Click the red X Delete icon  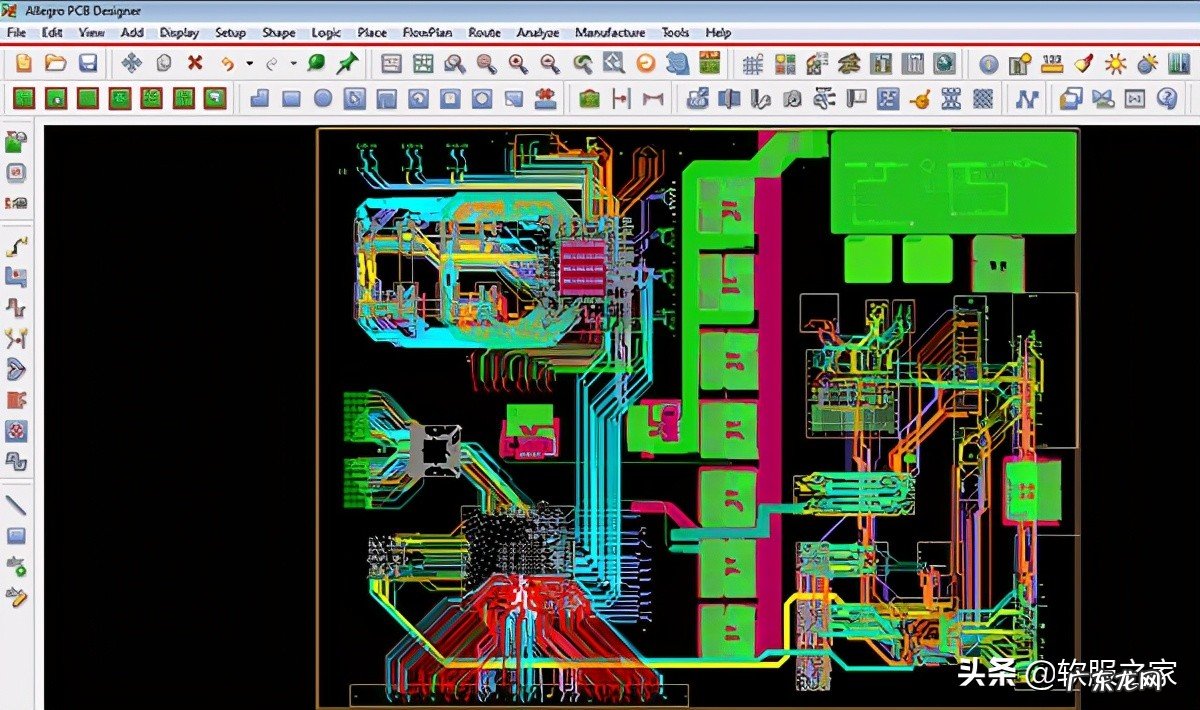tap(195, 63)
